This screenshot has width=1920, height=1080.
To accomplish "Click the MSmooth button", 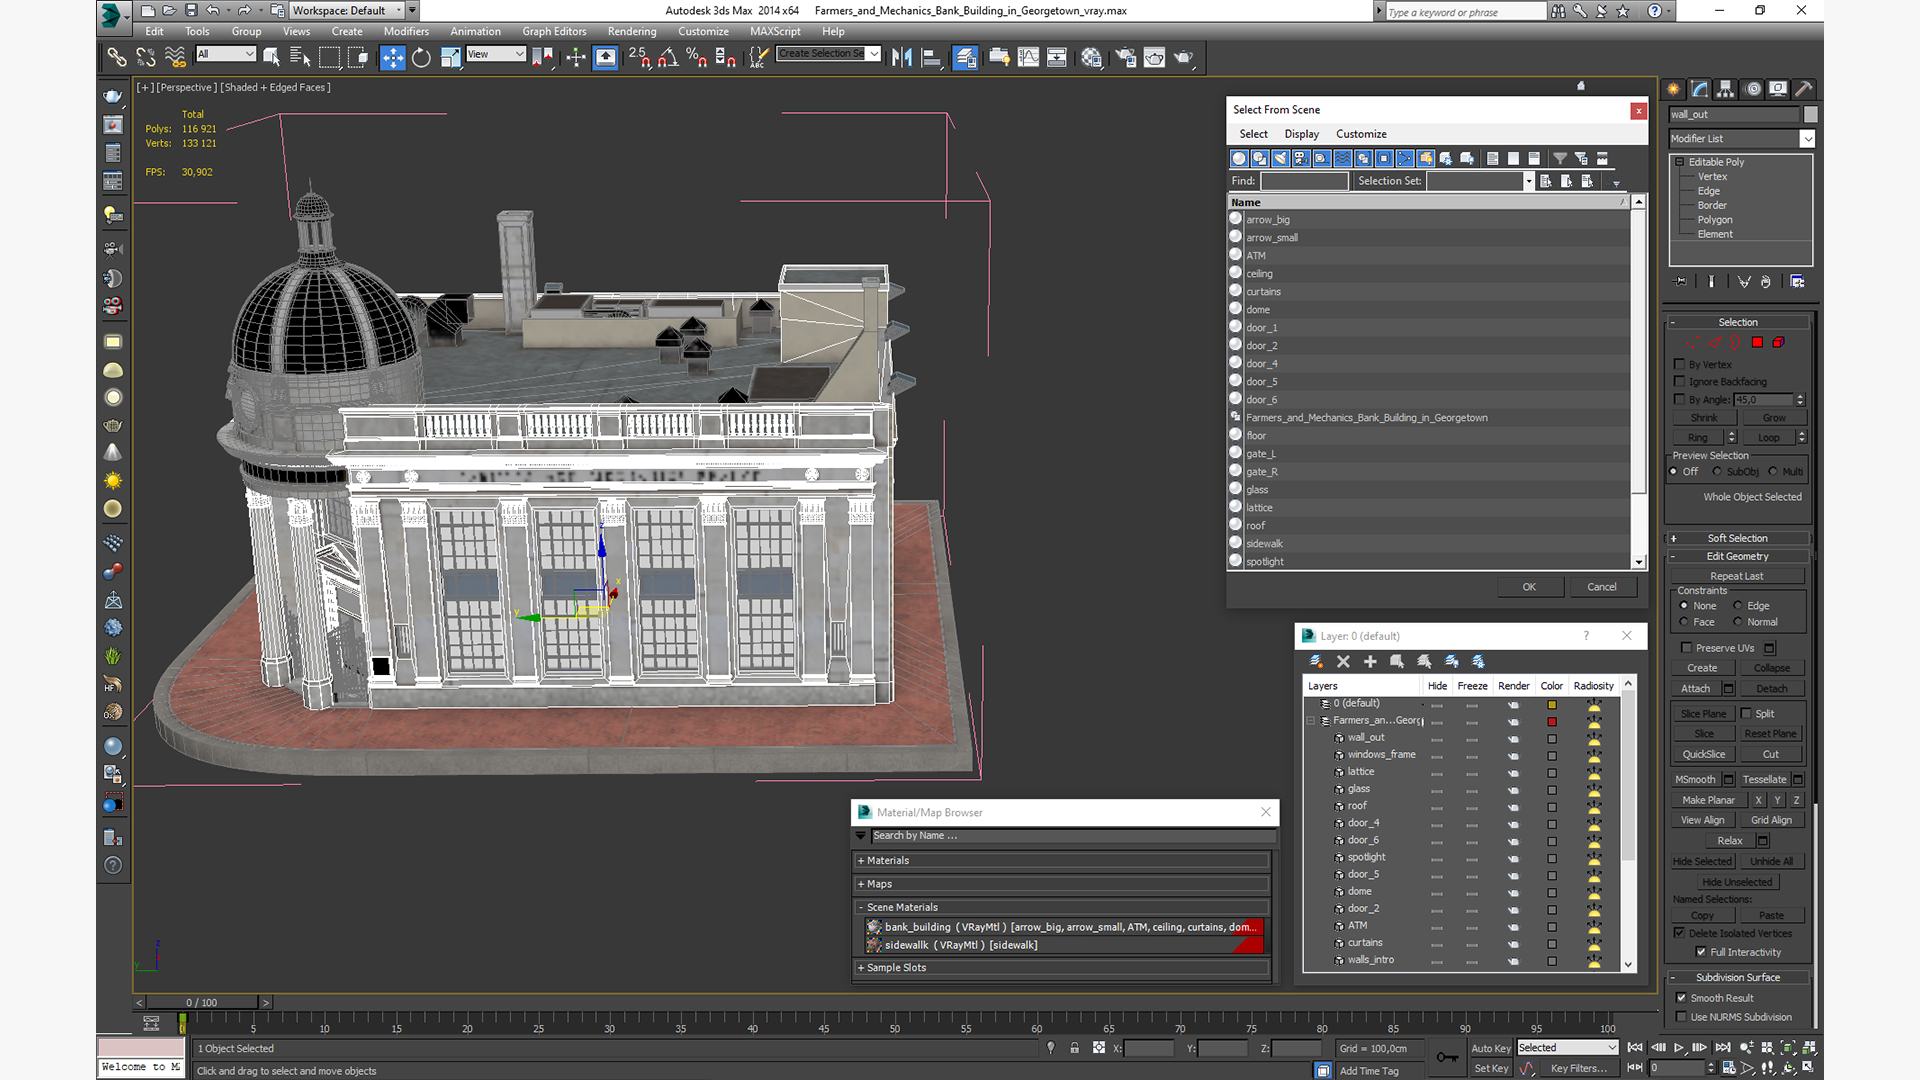I will point(1695,780).
